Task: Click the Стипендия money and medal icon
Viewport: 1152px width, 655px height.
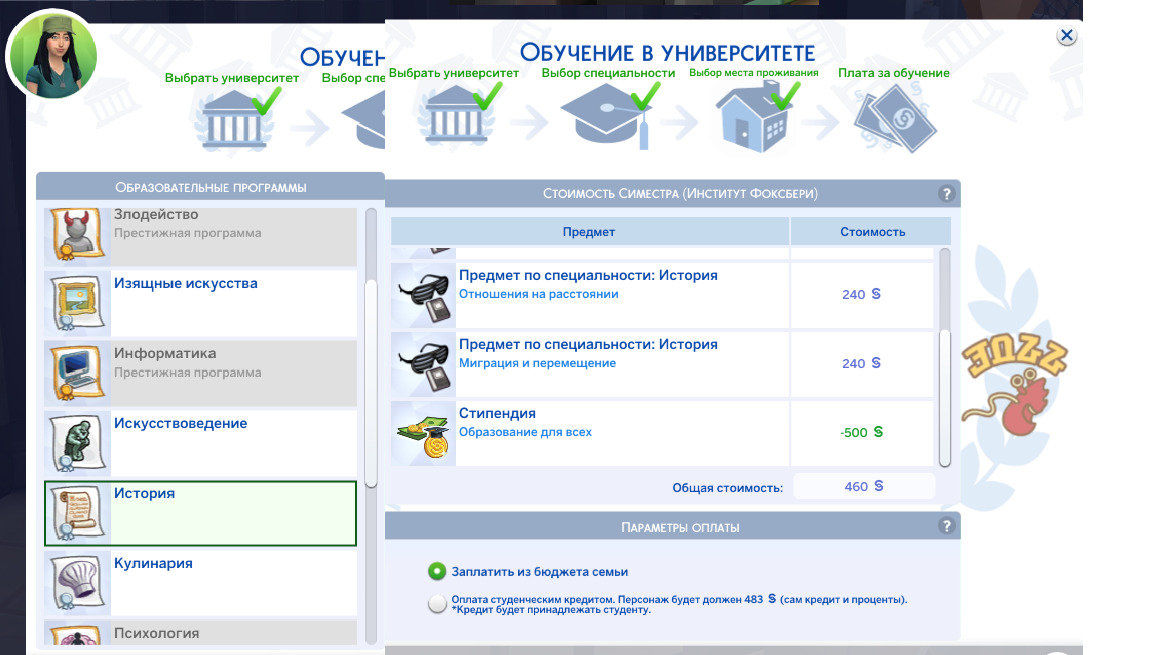Action: pyautogui.click(x=423, y=433)
